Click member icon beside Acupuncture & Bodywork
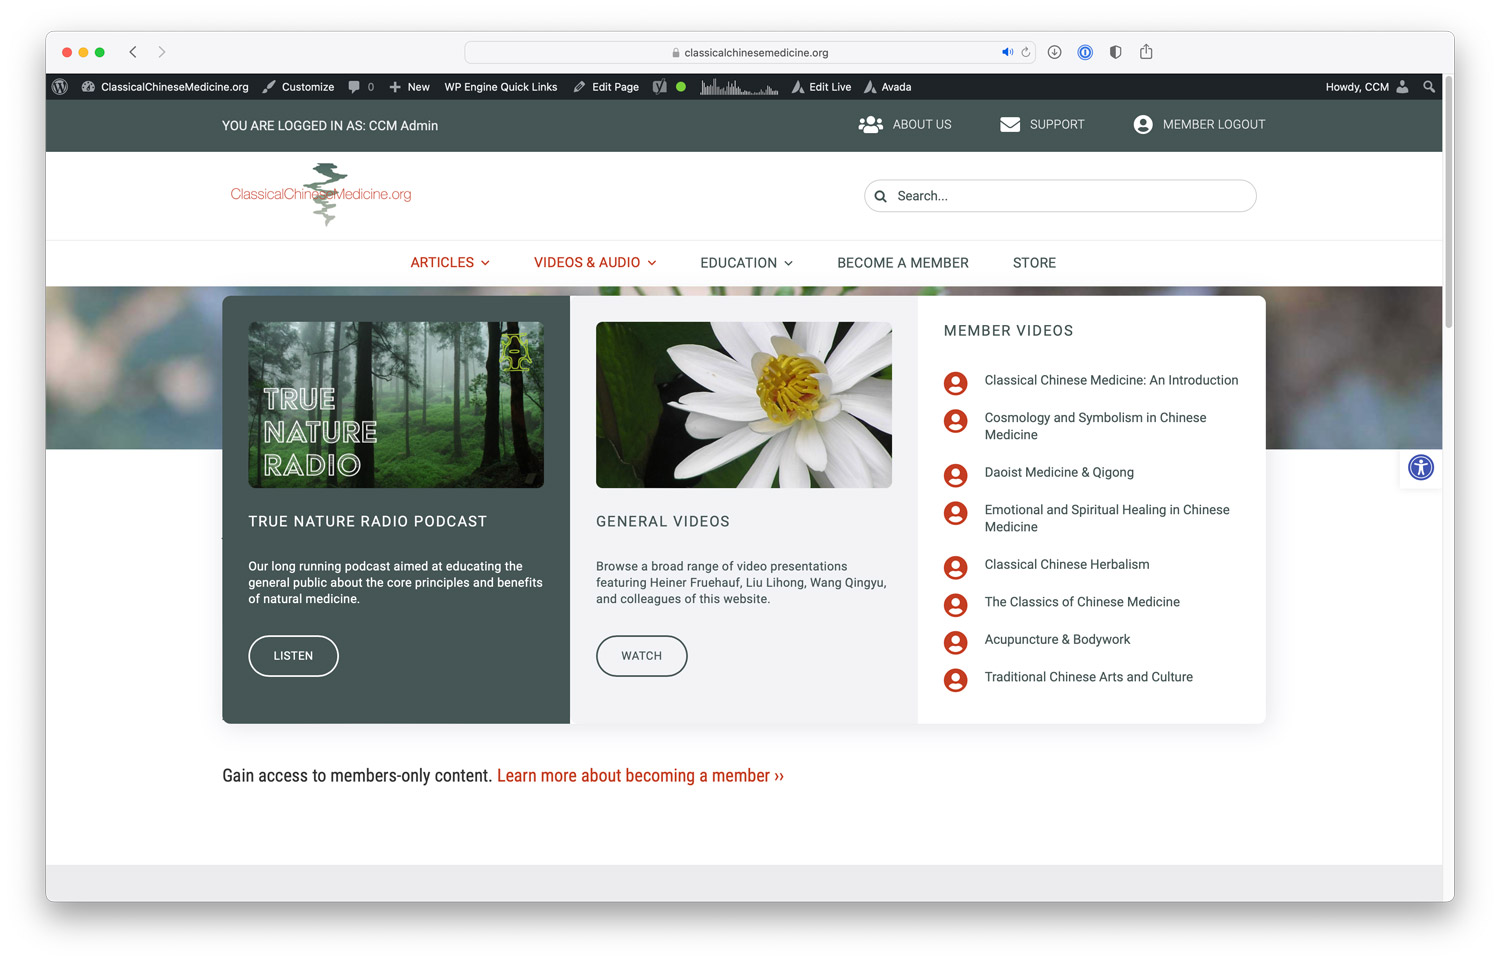 click(956, 642)
